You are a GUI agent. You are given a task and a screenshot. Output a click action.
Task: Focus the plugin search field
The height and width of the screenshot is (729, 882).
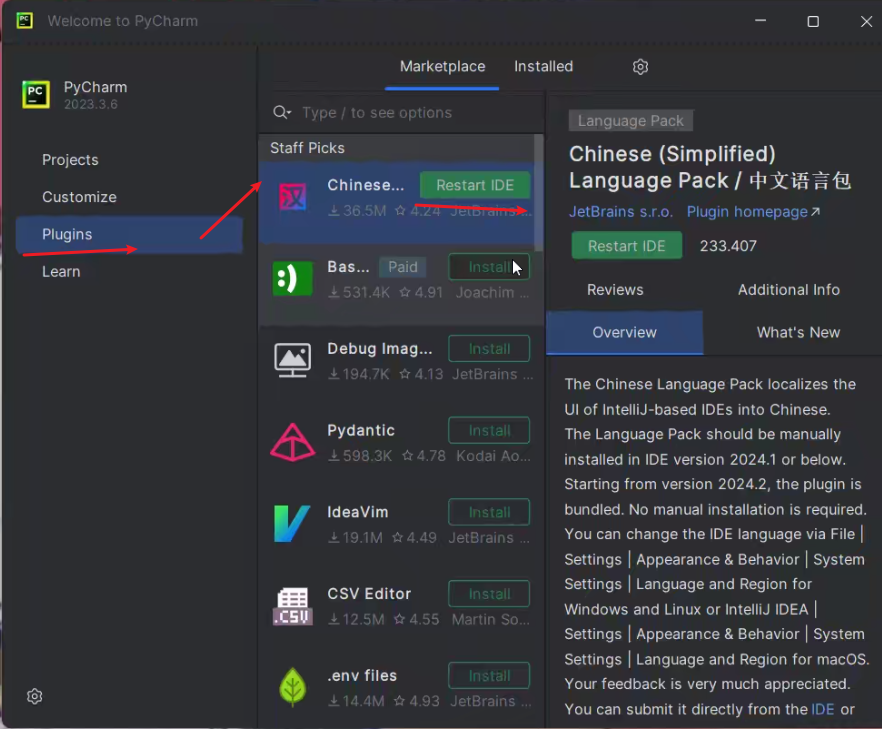401,112
